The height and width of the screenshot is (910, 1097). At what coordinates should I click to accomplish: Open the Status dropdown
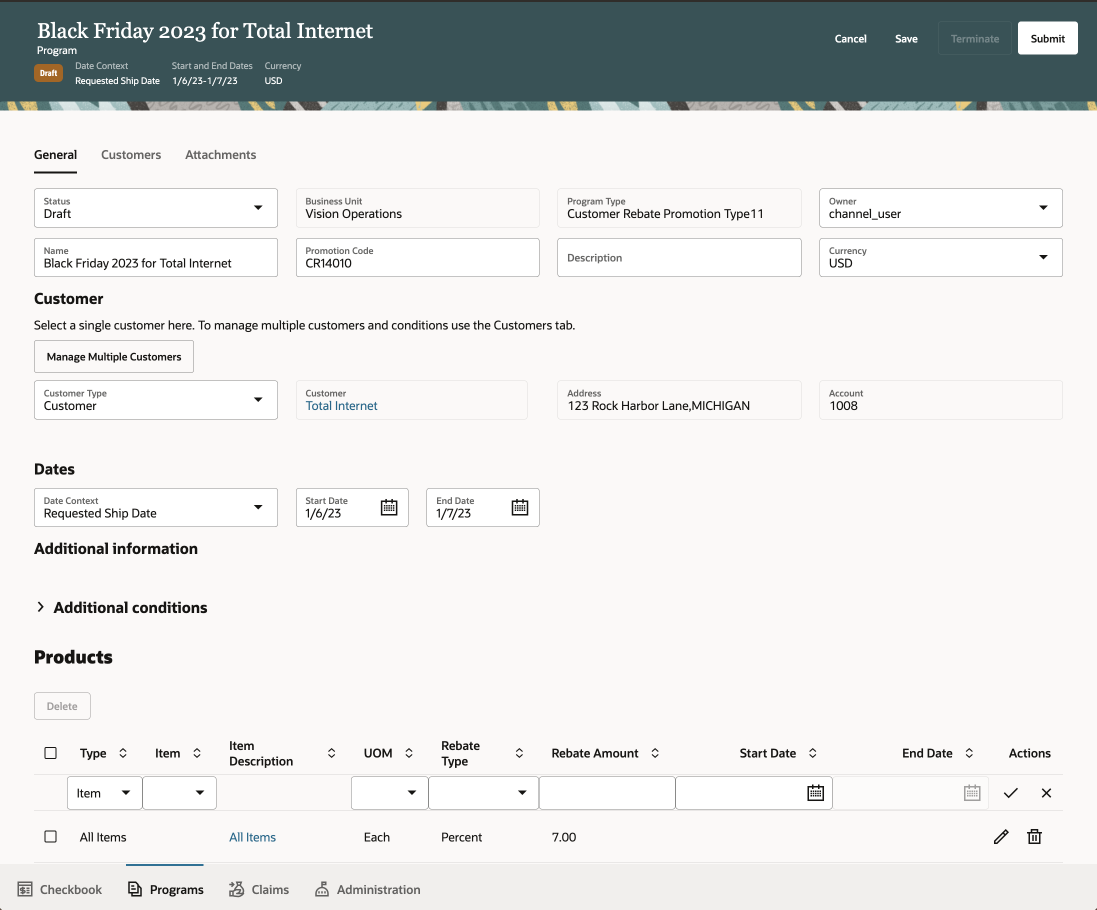[156, 208]
